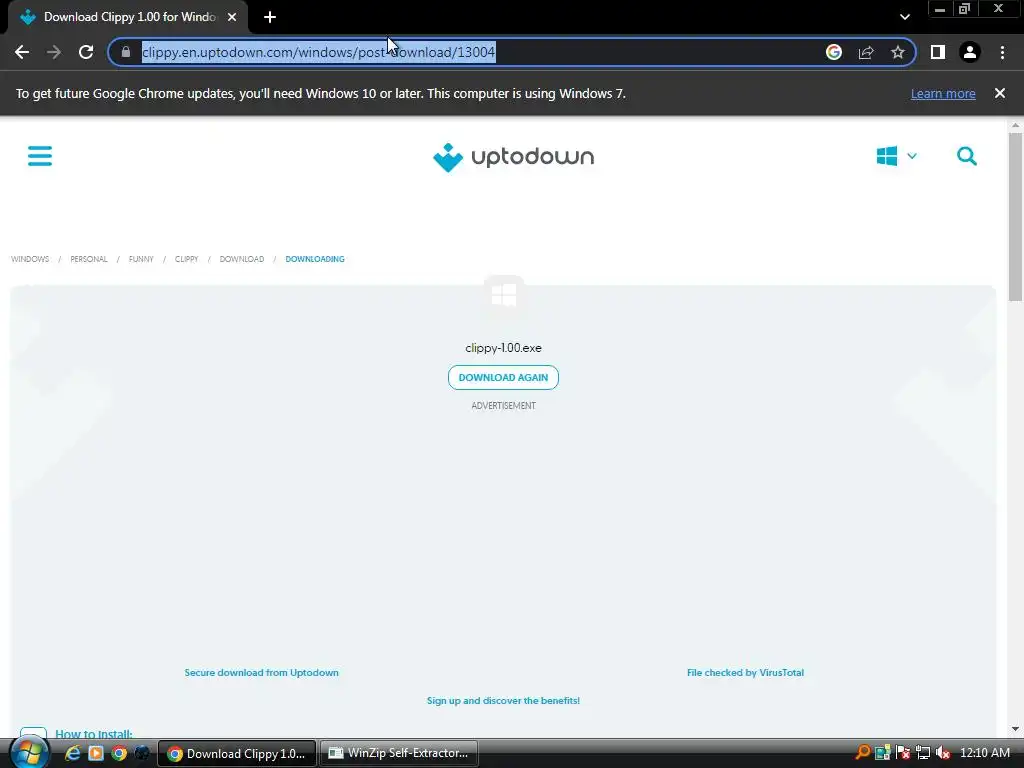Select the Download Clippy browser tab
Screen dimensions: 1024x768
(x=128, y=17)
